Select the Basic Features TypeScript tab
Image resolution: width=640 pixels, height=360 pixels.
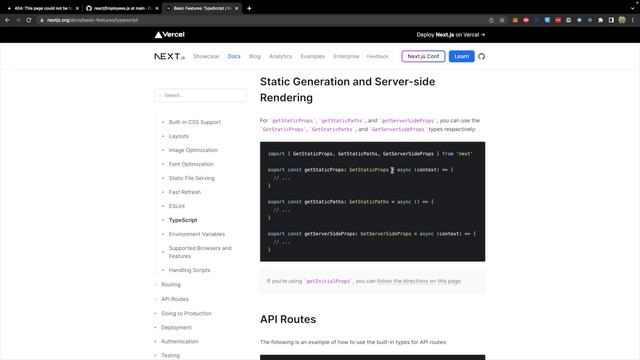pos(202,8)
